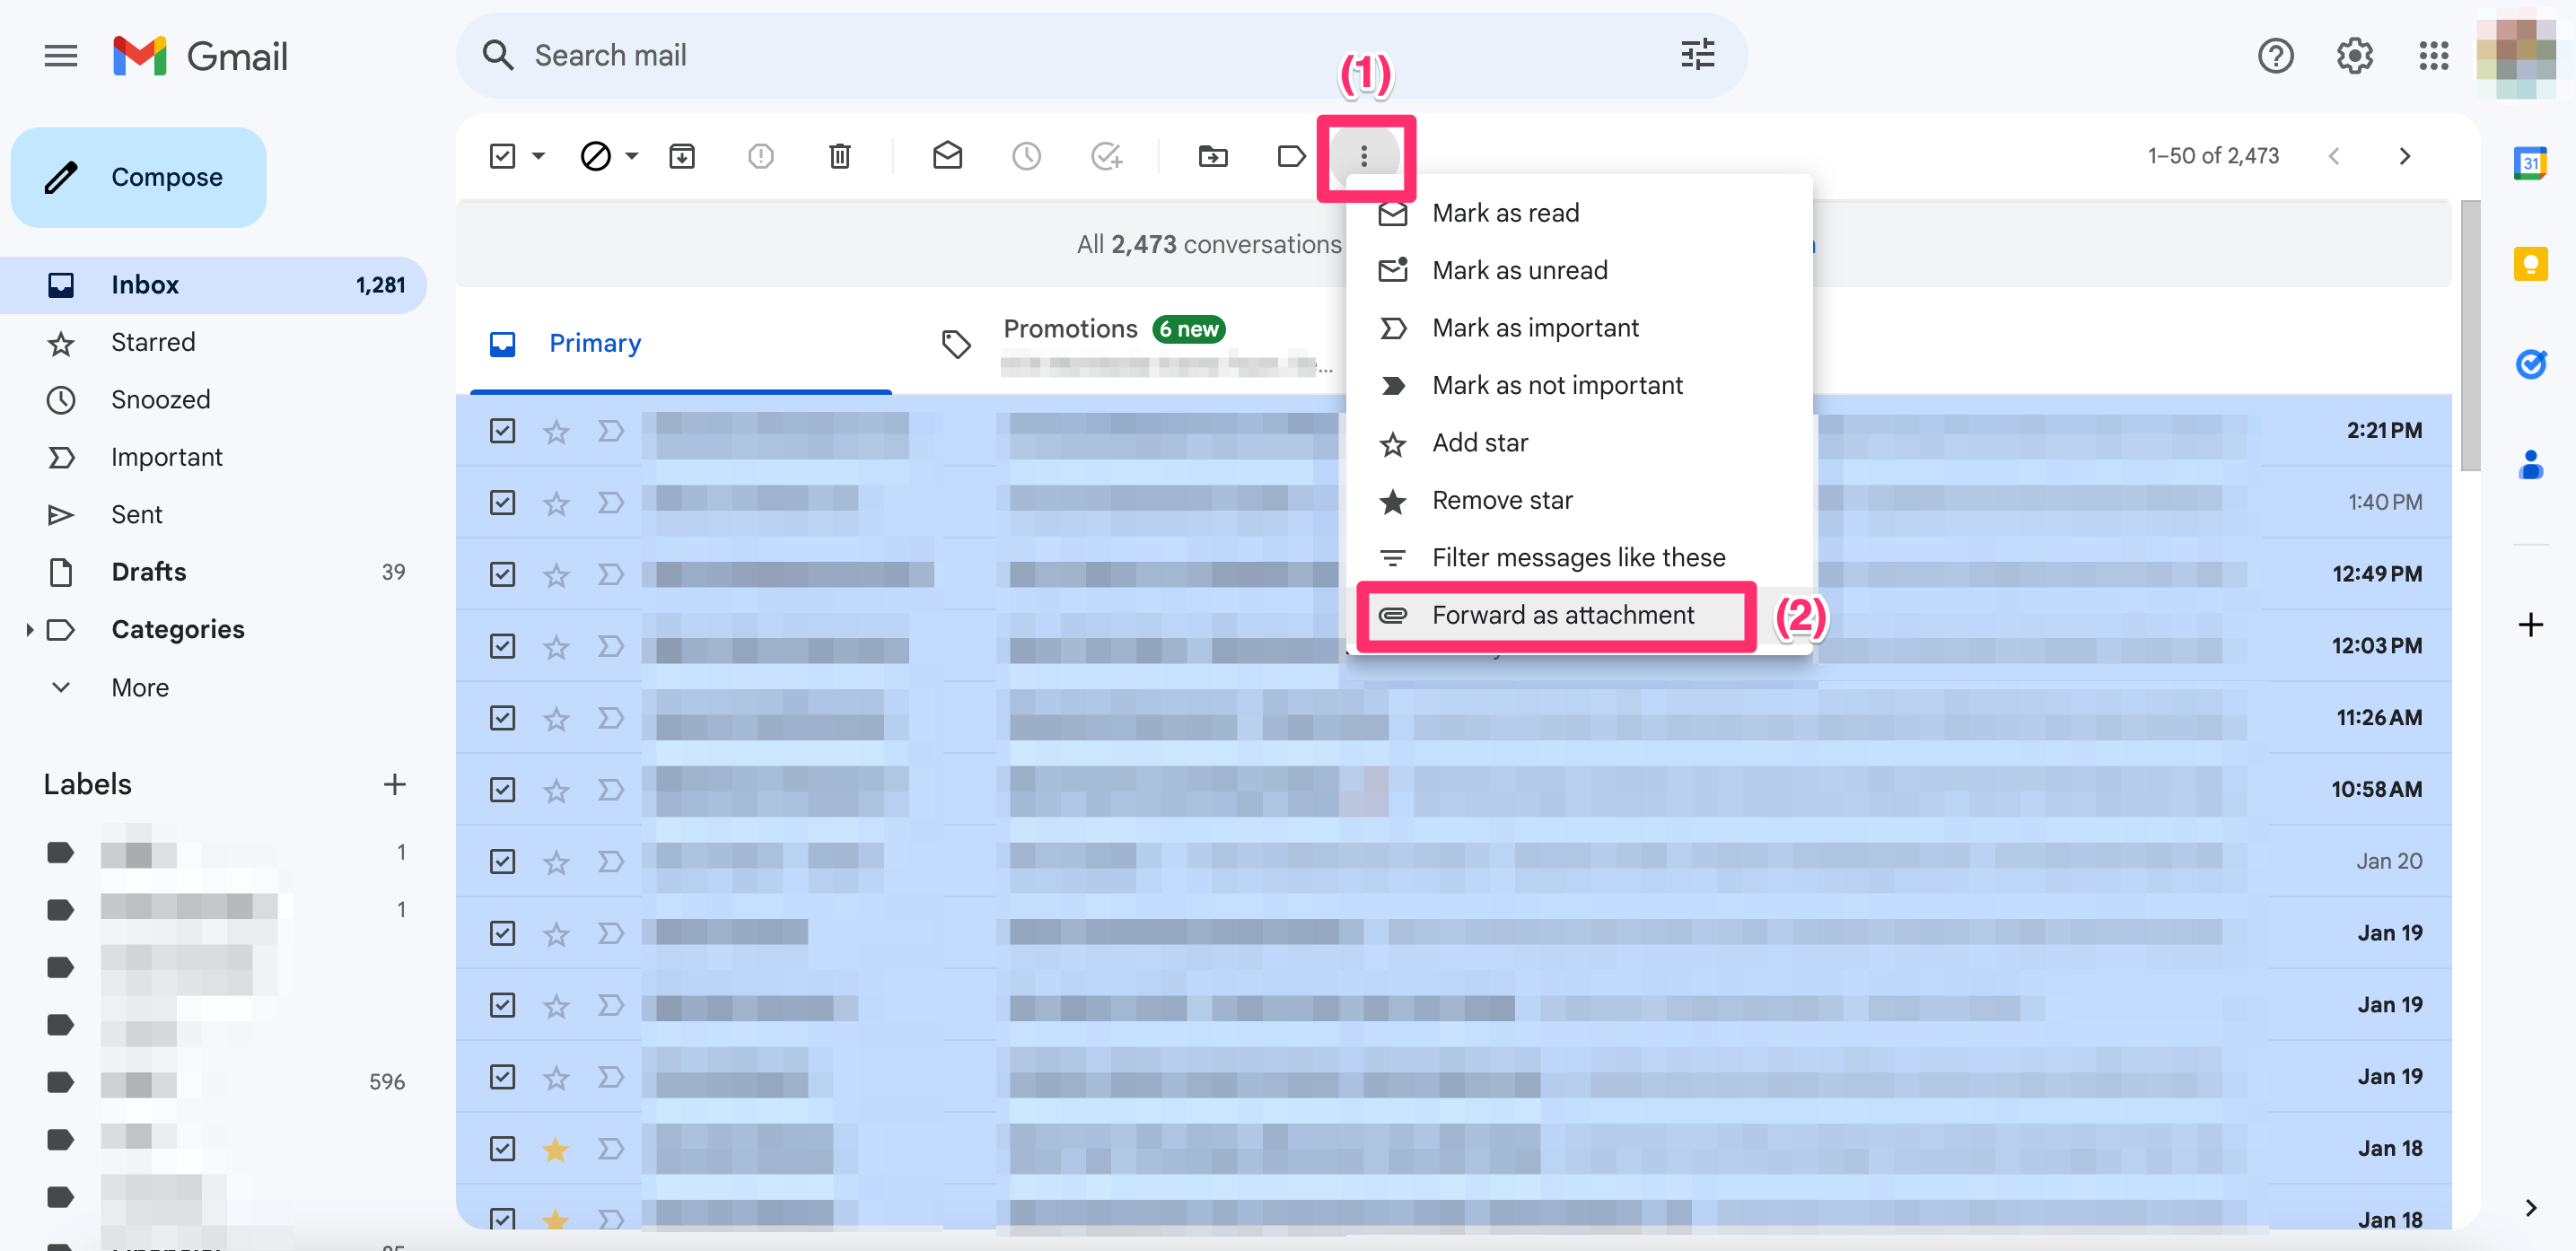Toggle the select-all checkbox in toolbar
Image resolution: width=2576 pixels, height=1251 pixels.
click(x=502, y=156)
